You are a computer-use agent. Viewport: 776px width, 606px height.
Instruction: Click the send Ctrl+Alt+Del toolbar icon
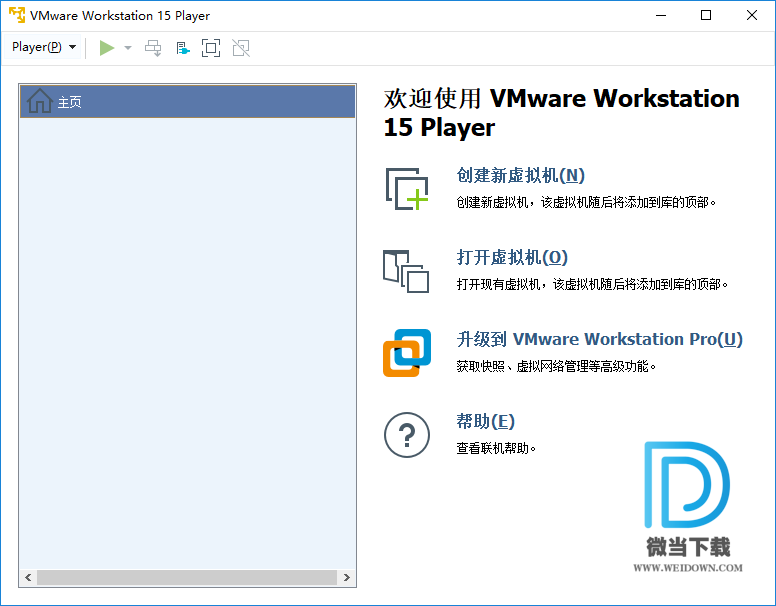pos(153,48)
